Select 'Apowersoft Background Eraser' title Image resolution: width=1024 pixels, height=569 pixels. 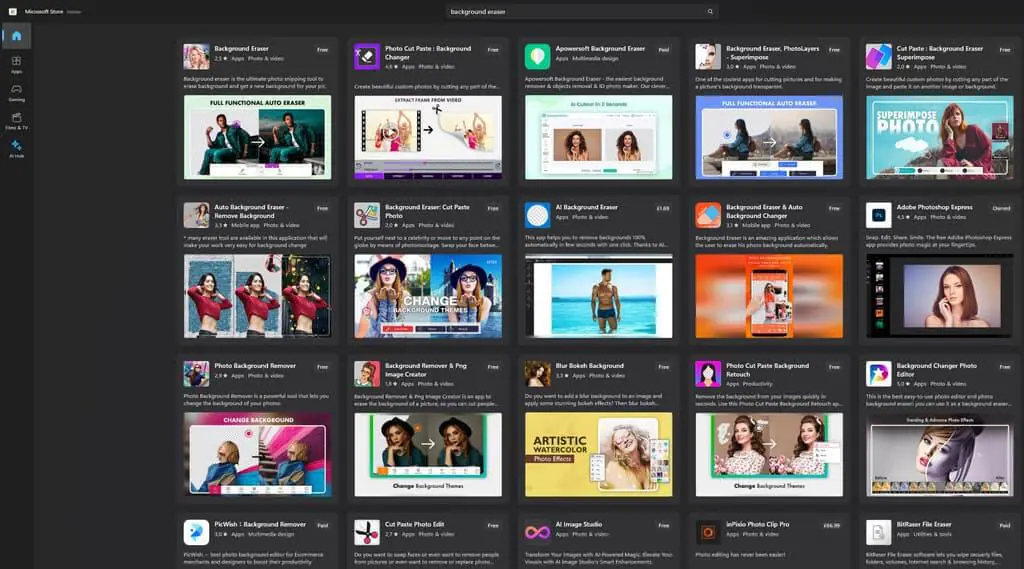600,48
